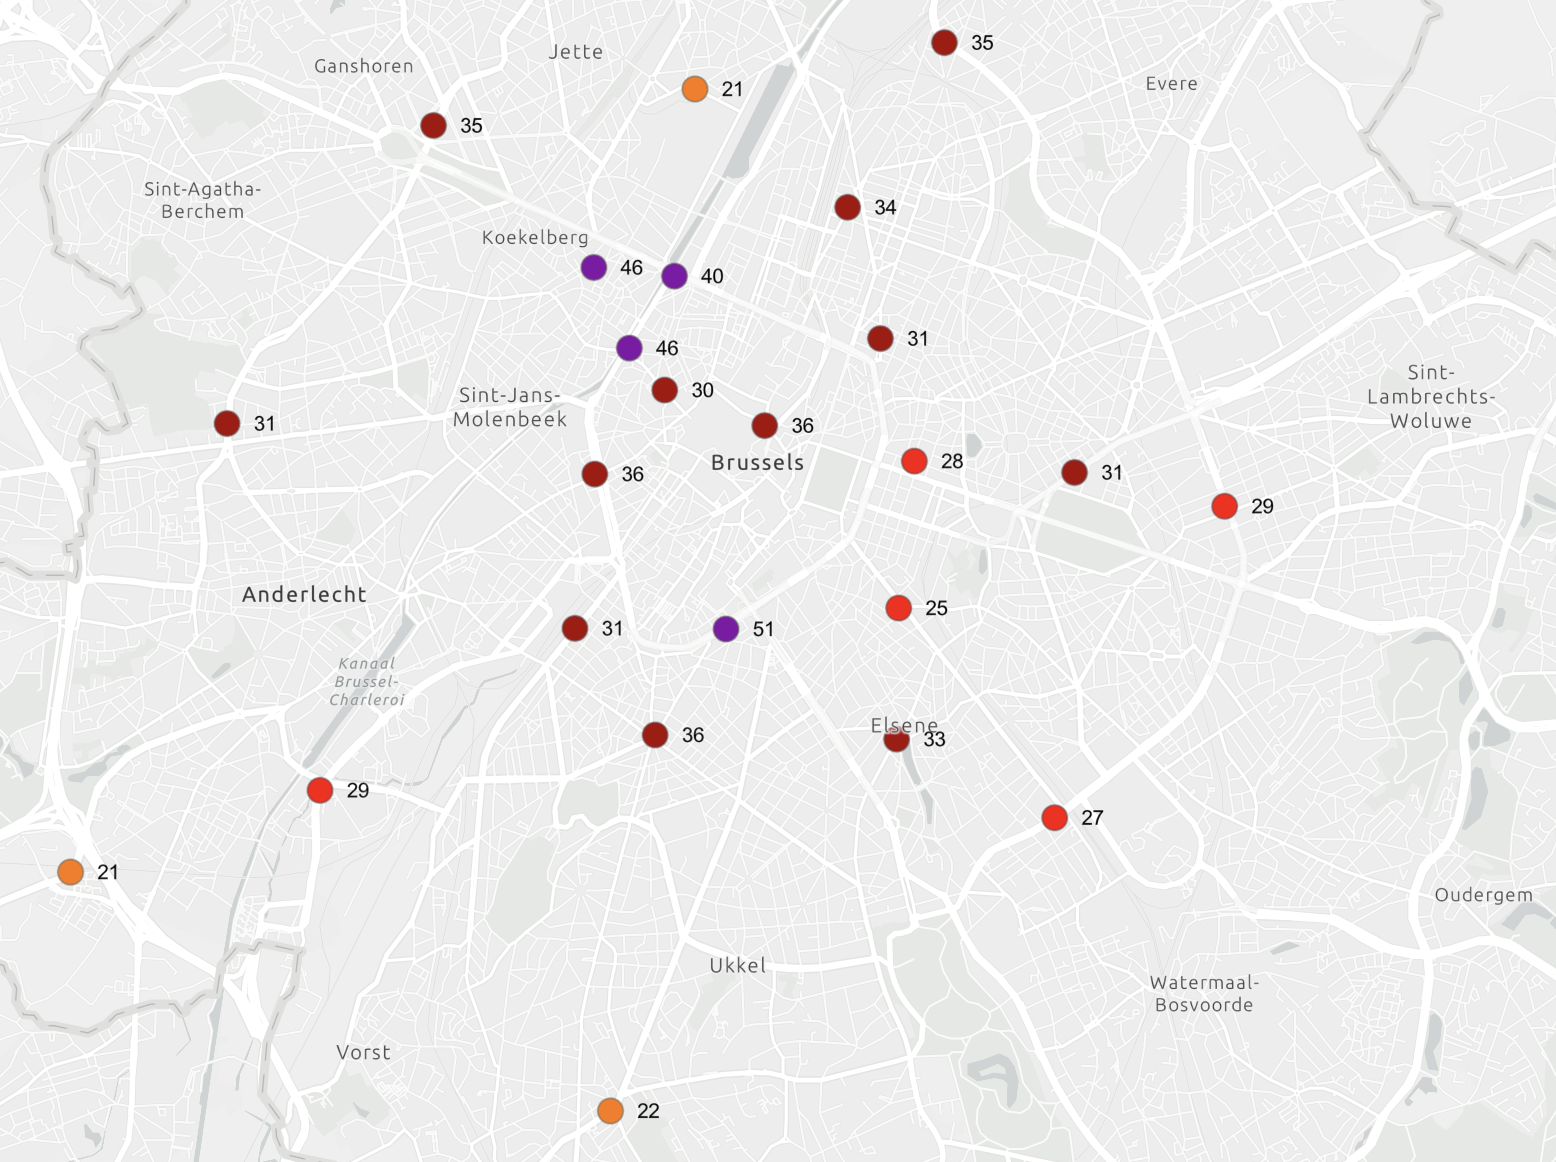Click the 35 marker northwest of Evere

point(944,43)
